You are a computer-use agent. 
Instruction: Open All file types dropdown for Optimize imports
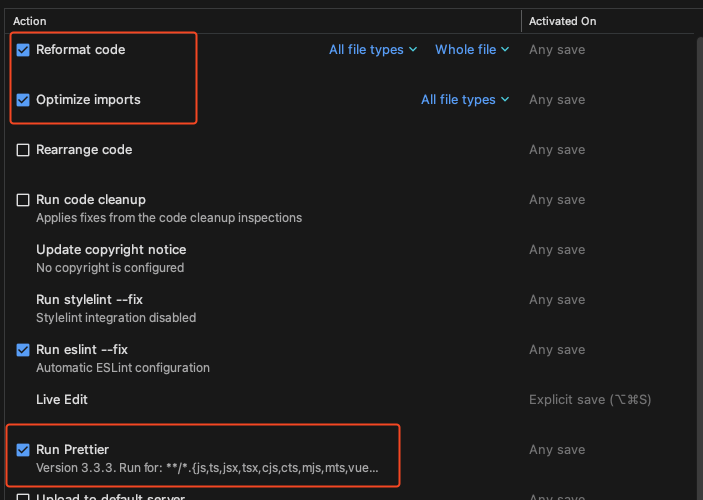465,100
